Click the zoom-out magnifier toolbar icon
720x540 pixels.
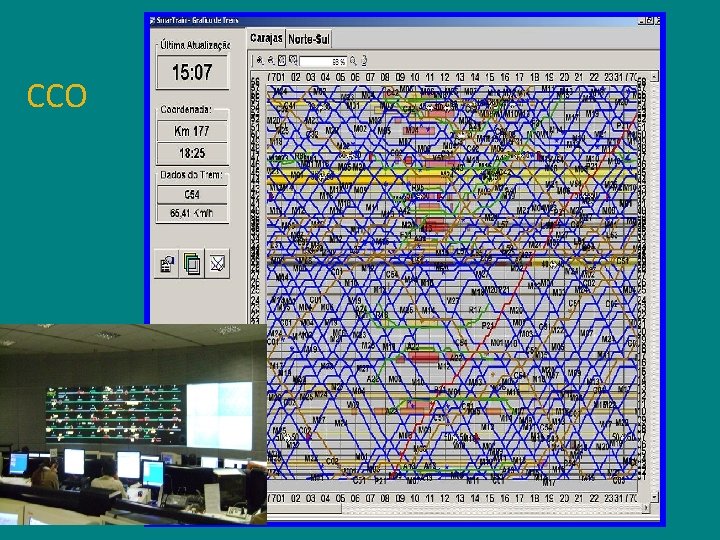point(271,61)
